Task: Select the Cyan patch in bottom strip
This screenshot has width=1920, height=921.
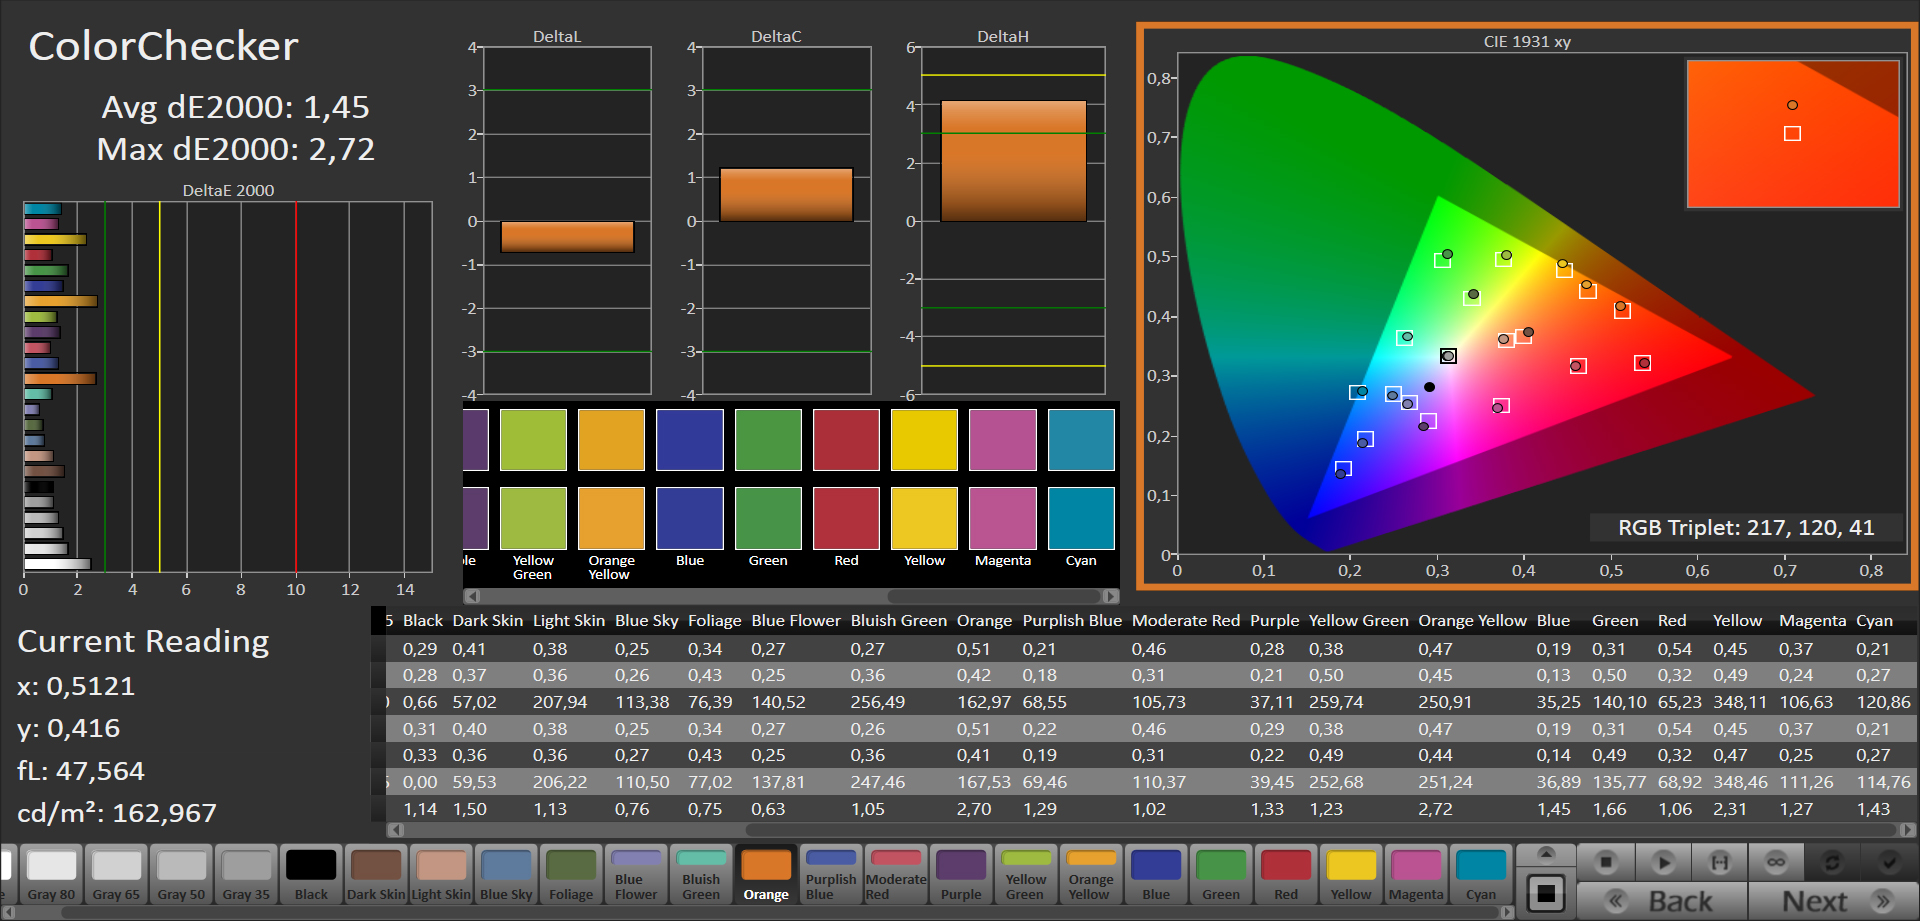Action: [x=1481, y=875]
